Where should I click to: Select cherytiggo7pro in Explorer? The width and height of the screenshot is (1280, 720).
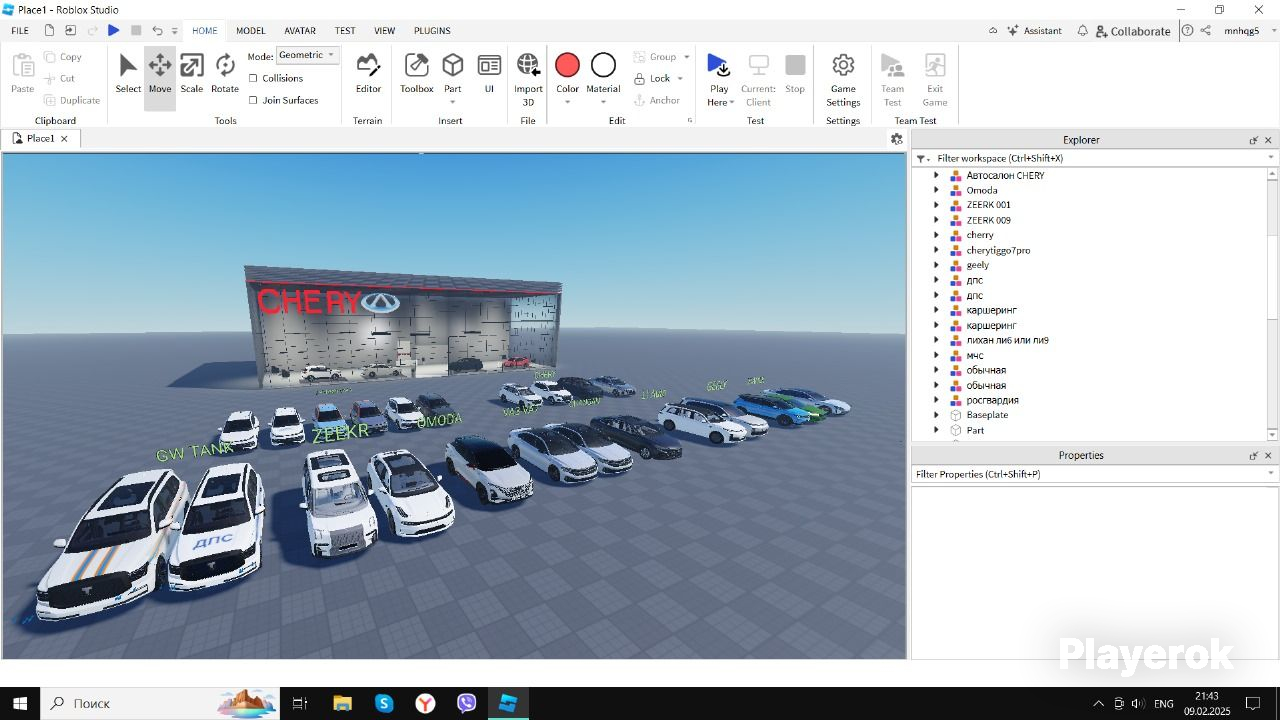pos(998,250)
